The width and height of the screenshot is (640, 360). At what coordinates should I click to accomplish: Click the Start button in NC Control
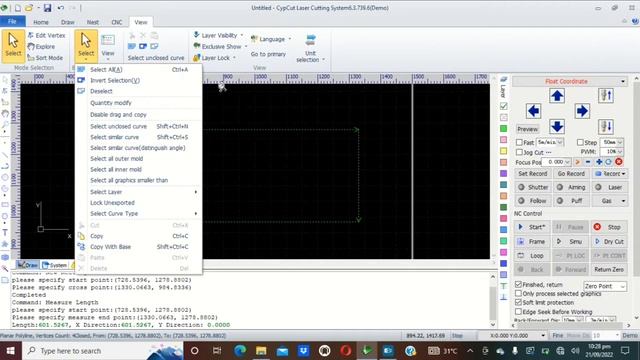[532, 227]
